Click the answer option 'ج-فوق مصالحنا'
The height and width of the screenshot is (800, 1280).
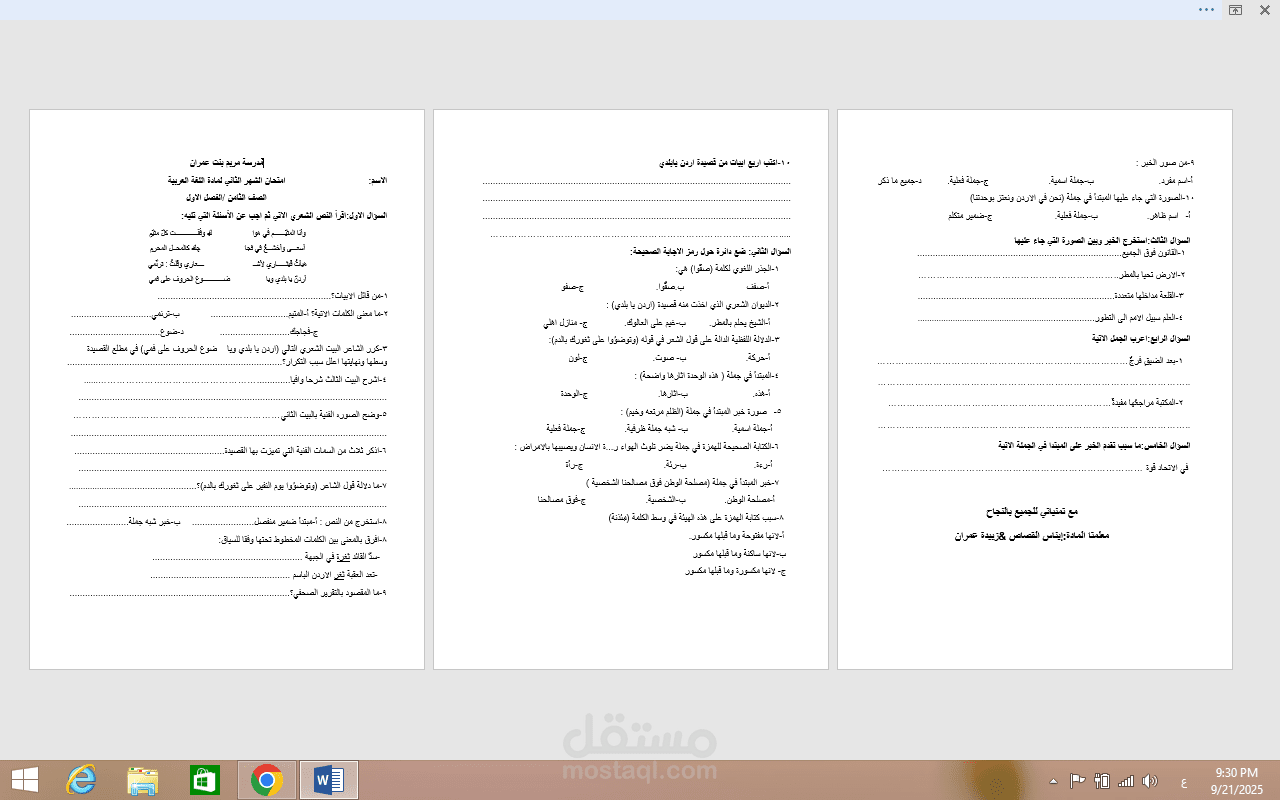[x=562, y=499]
